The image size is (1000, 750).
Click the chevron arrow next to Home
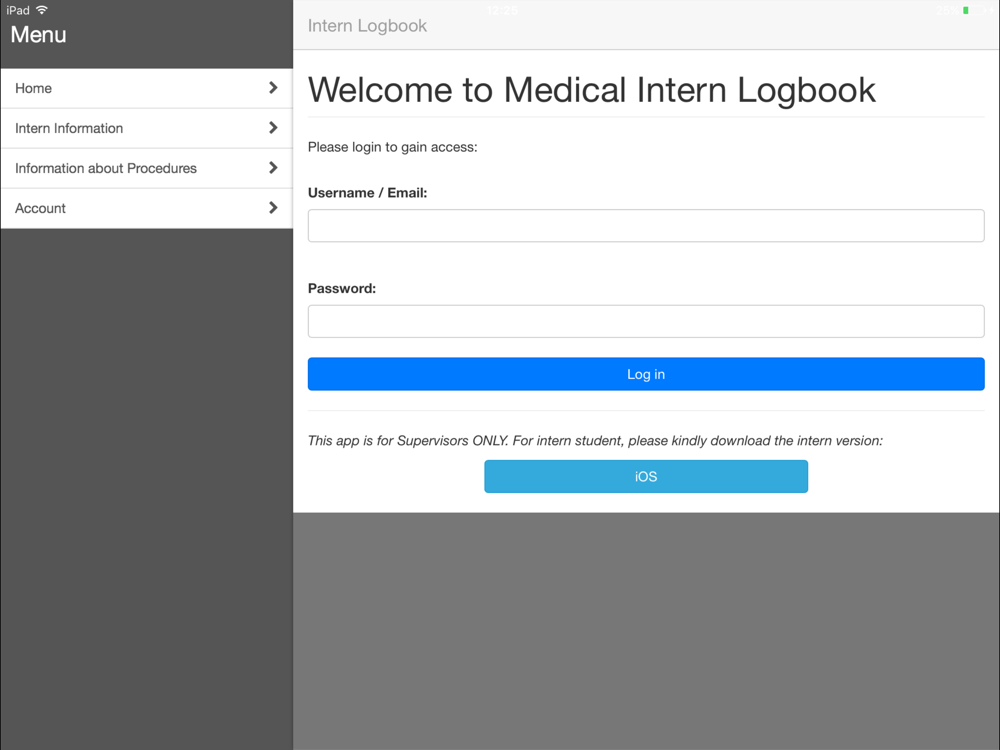point(273,88)
